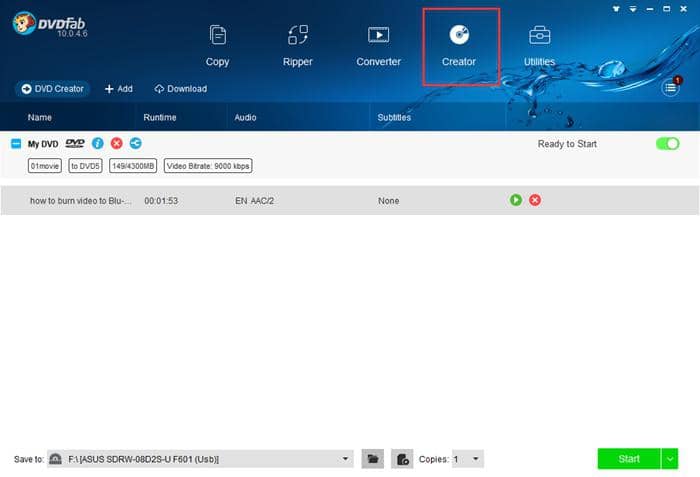Click the My DVD title label
This screenshot has height=477, width=700.
[x=43, y=144]
